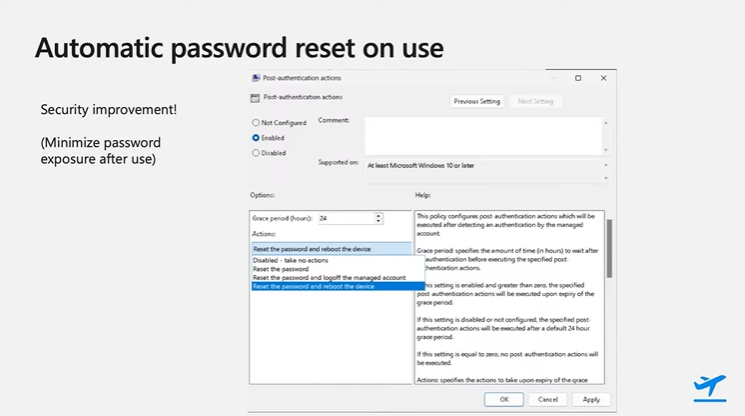Click the 'Grace period (hours):' label
The image size is (745, 416).
pos(282,218)
